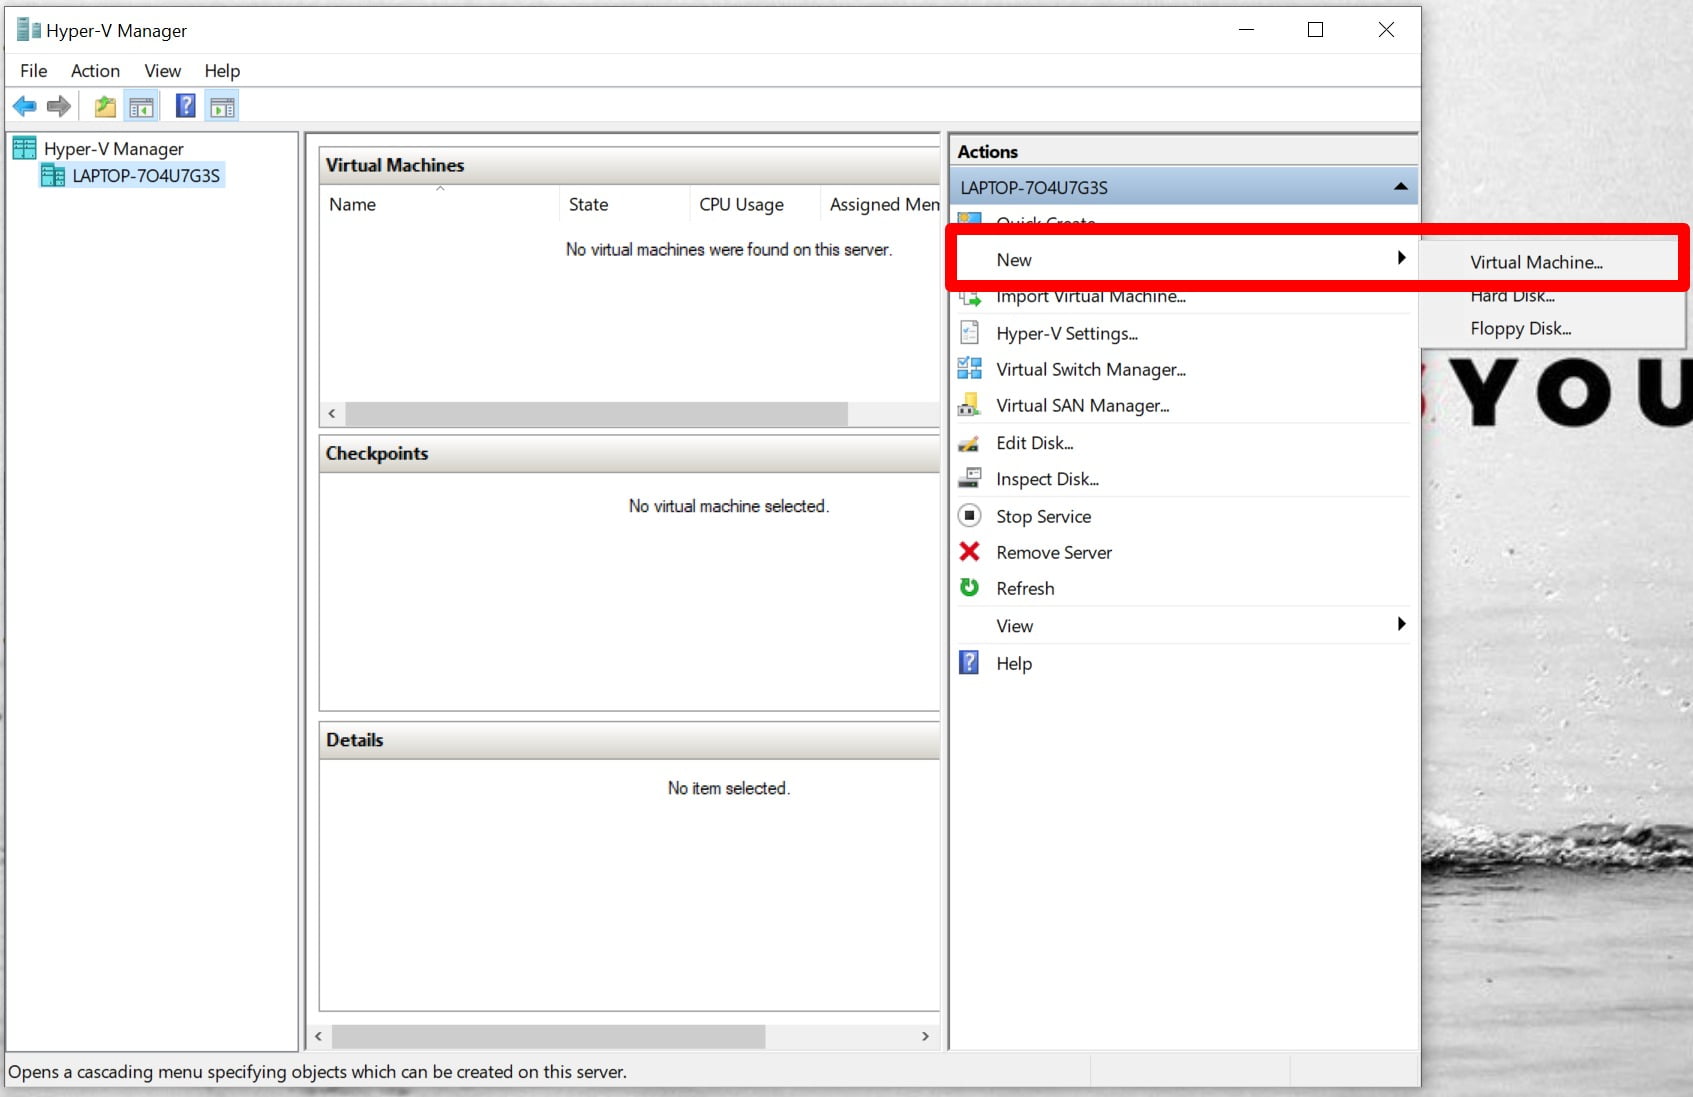Click Stop Service in the Actions pane
1693x1097 pixels.
[x=1043, y=516]
